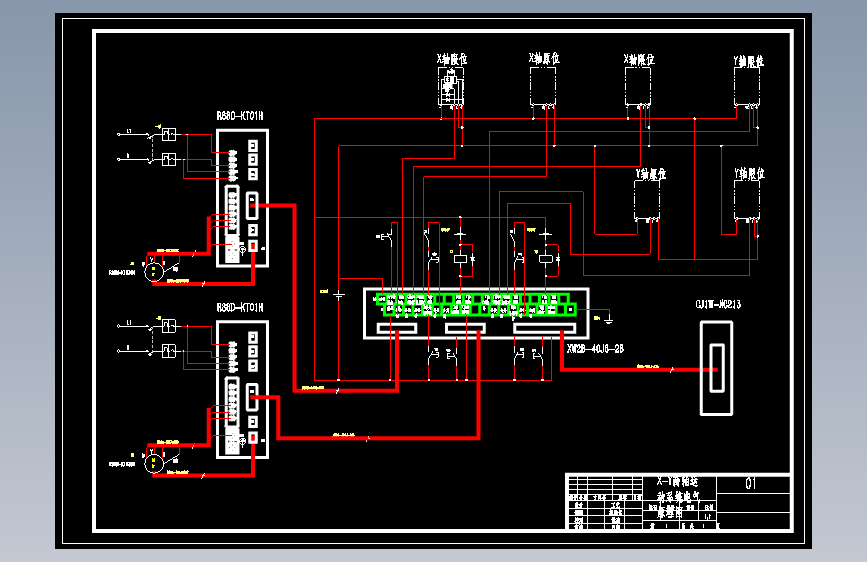Select the upper R88D-KT01H driver body

[242, 198]
